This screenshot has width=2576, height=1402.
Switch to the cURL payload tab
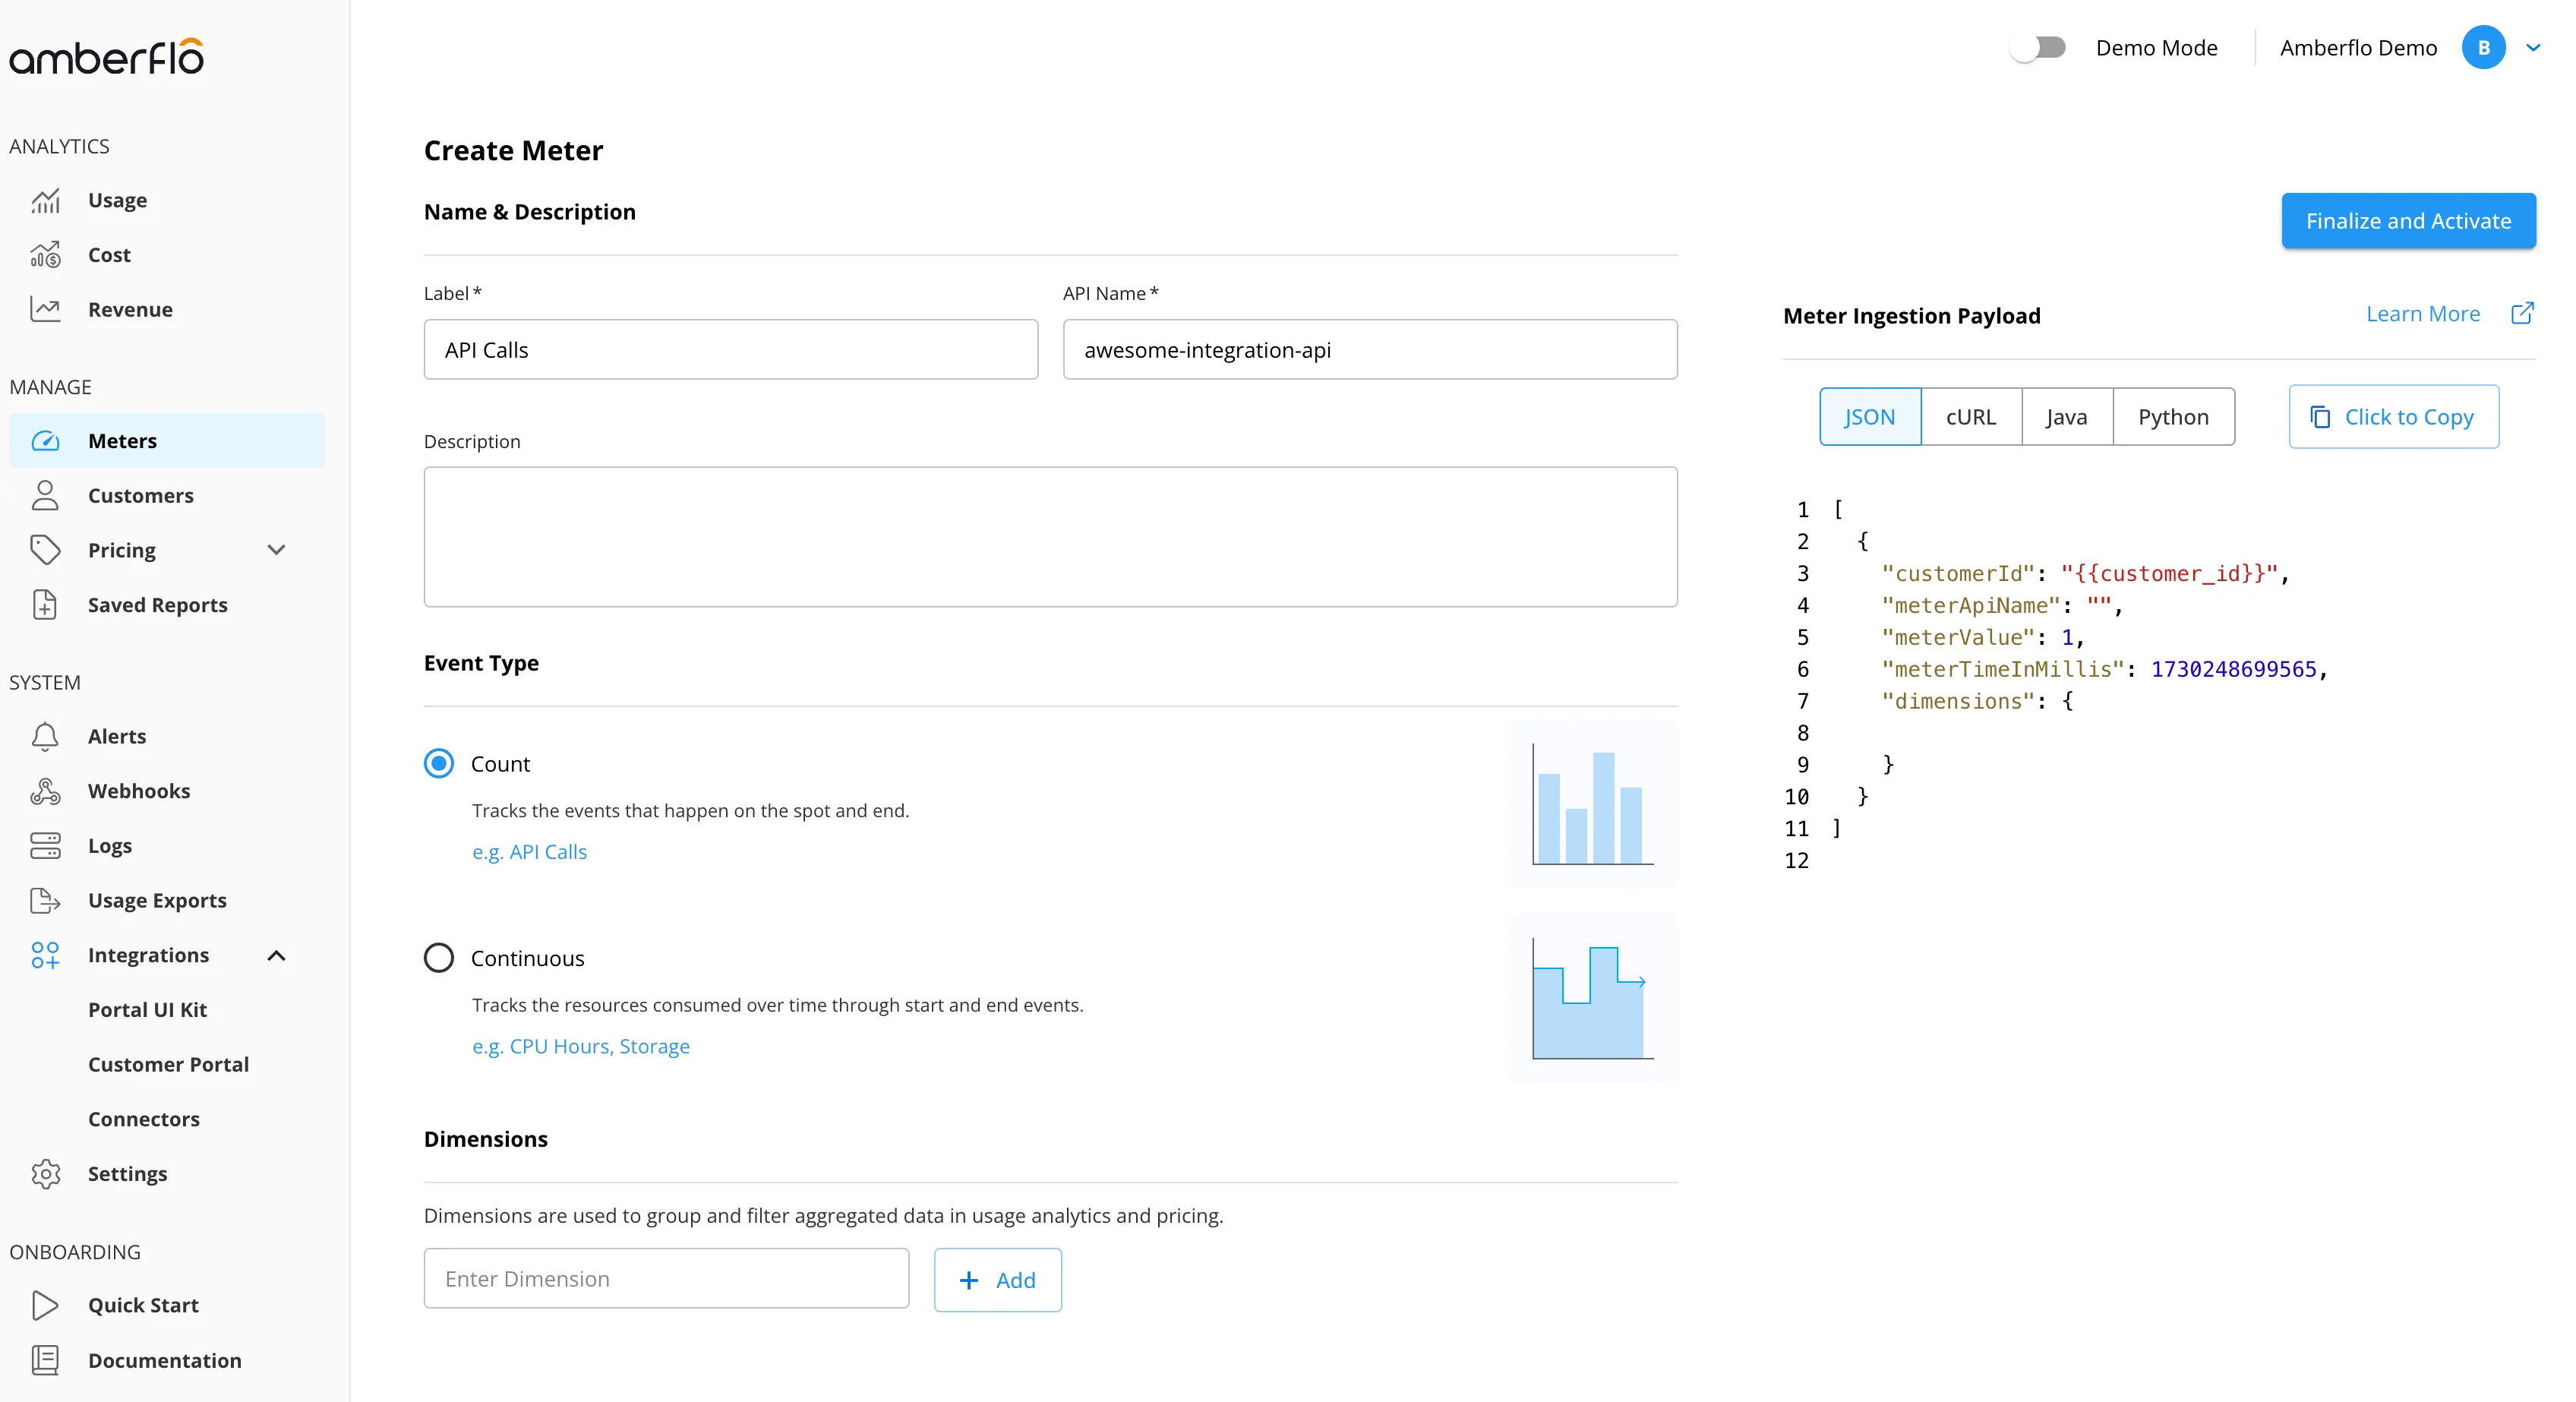[1971, 417]
